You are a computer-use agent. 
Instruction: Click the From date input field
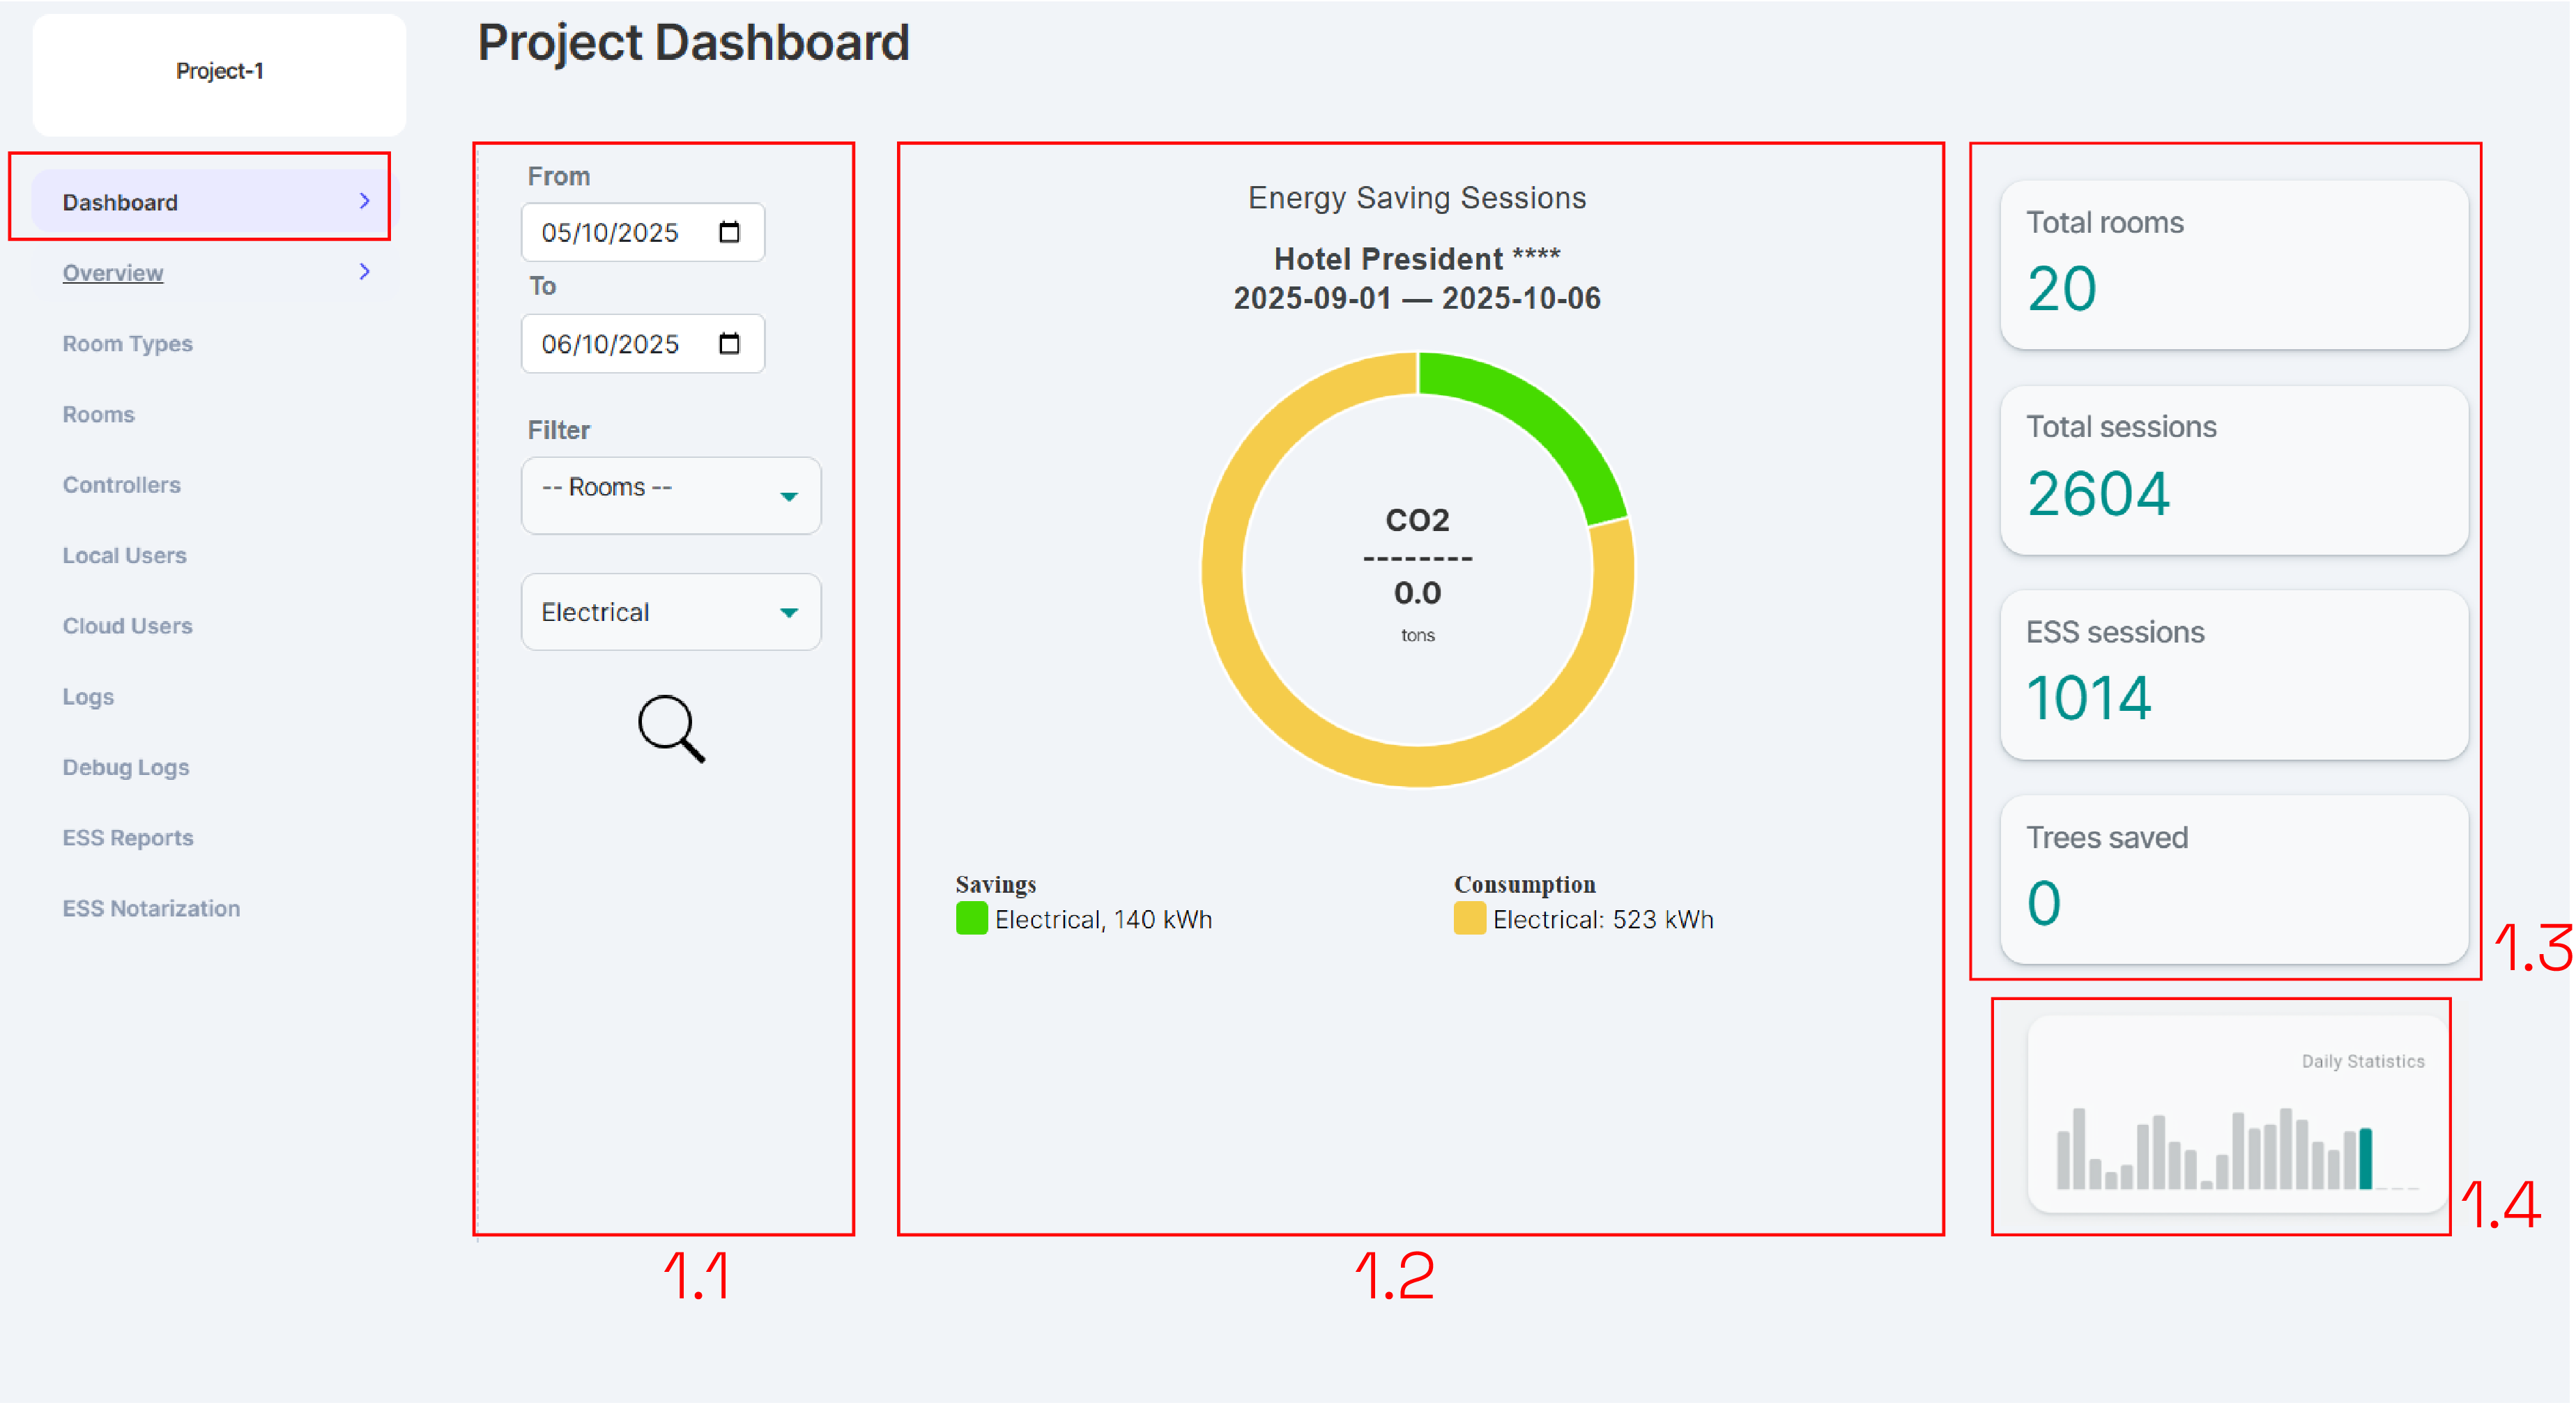610,233
